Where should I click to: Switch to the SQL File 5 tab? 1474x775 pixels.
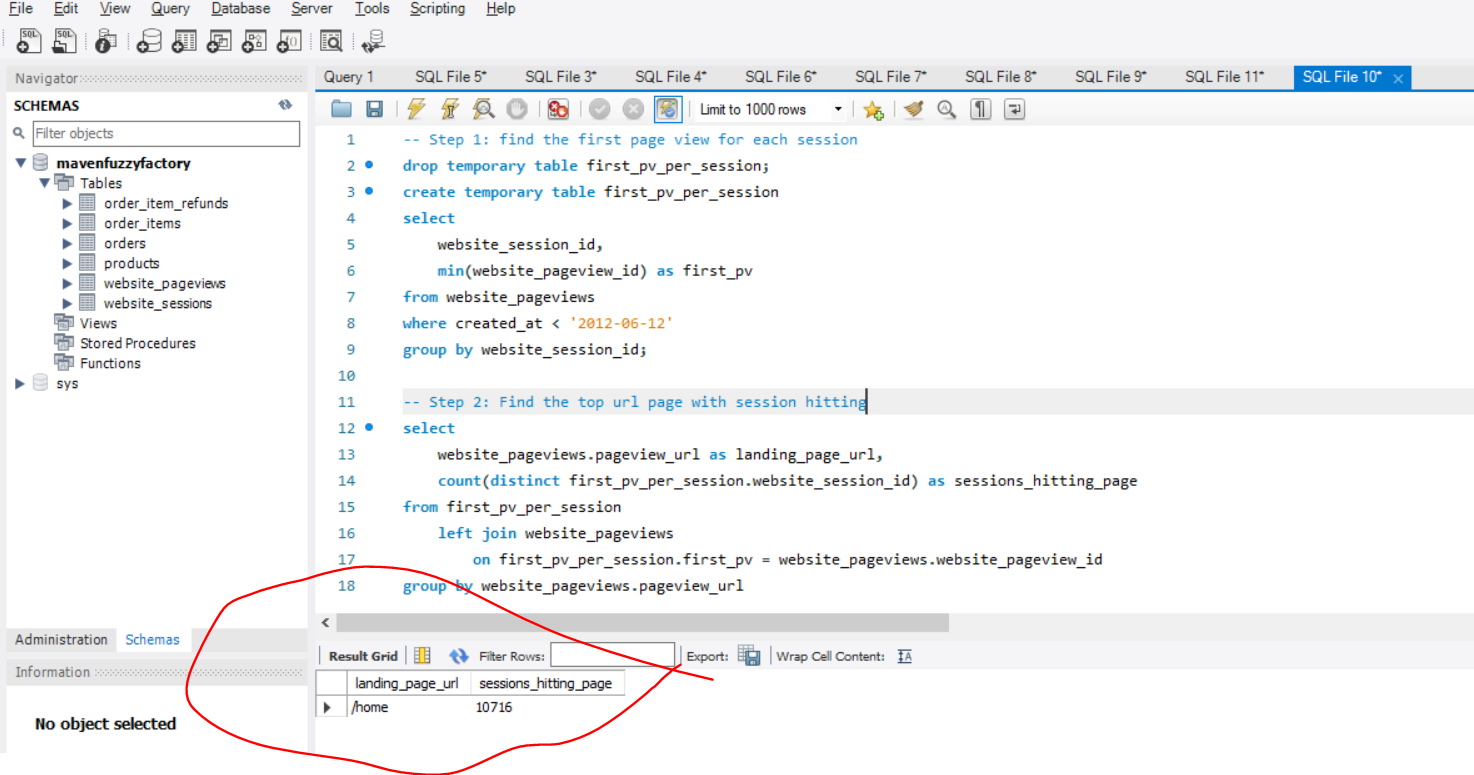[x=451, y=77]
